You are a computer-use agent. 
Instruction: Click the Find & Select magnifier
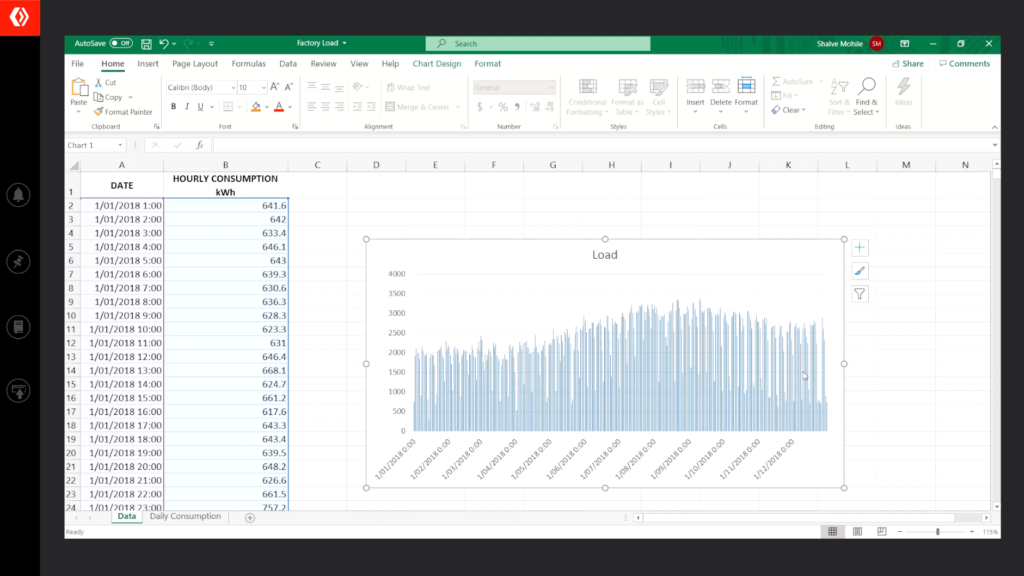[866, 87]
